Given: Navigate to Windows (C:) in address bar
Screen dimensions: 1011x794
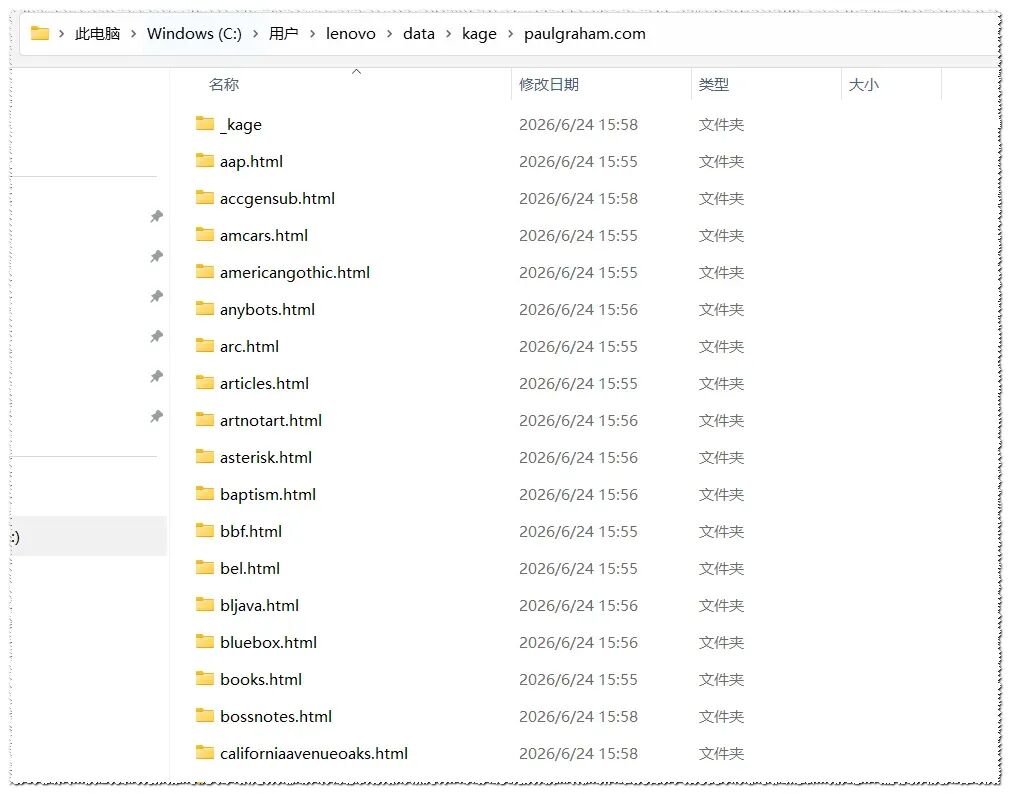Looking at the screenshot, I should [x=194, y=34].
